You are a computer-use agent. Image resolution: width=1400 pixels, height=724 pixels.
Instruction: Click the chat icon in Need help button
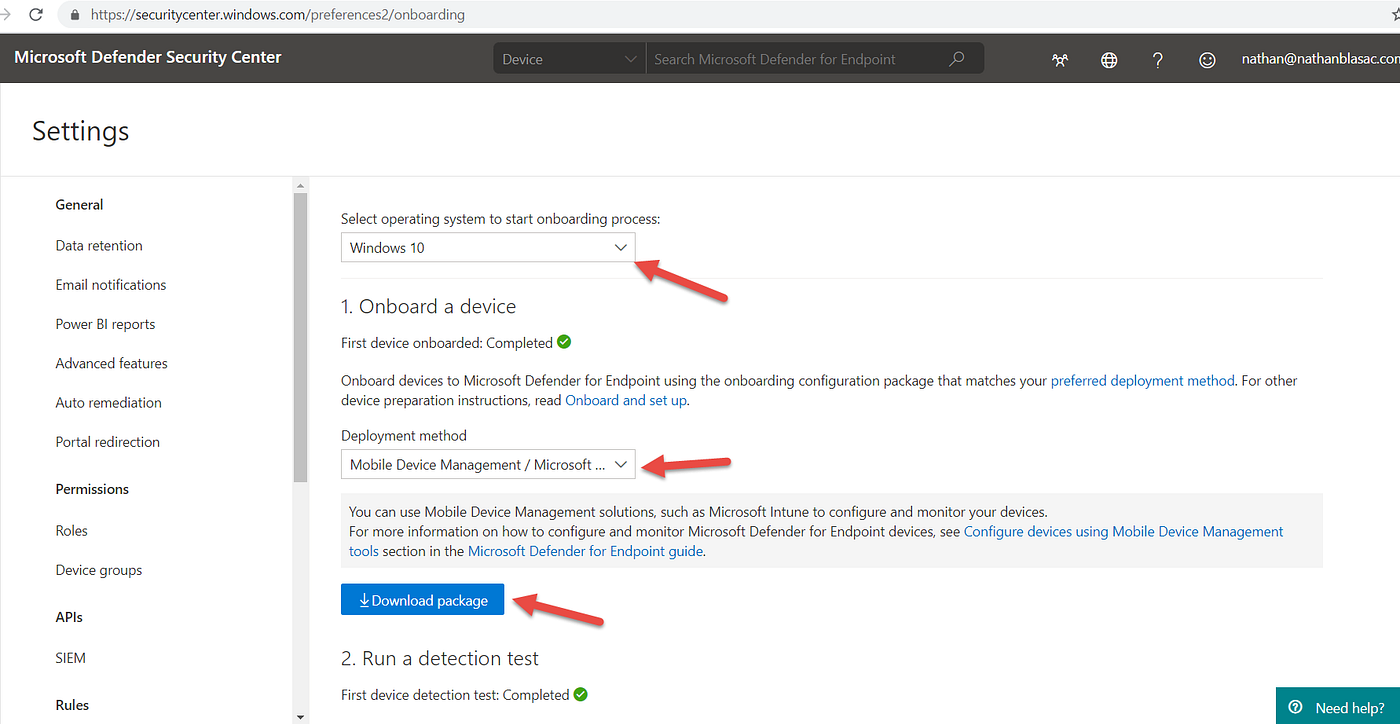coord(1295,706)
